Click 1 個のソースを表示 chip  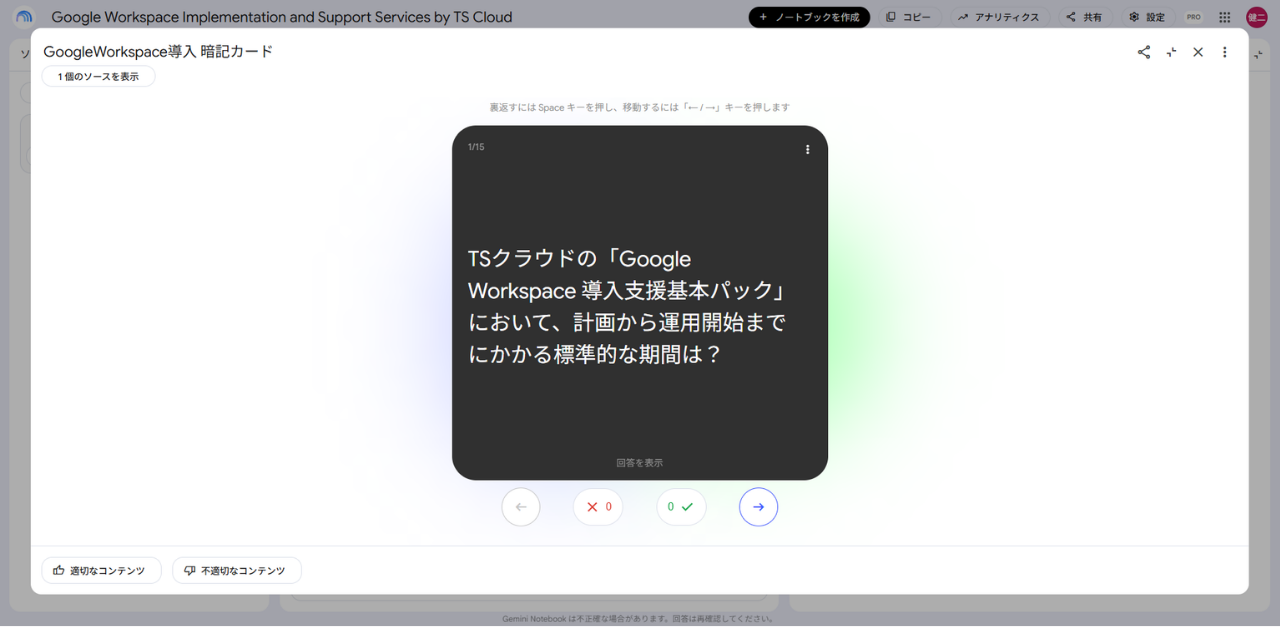click(98, 76)
